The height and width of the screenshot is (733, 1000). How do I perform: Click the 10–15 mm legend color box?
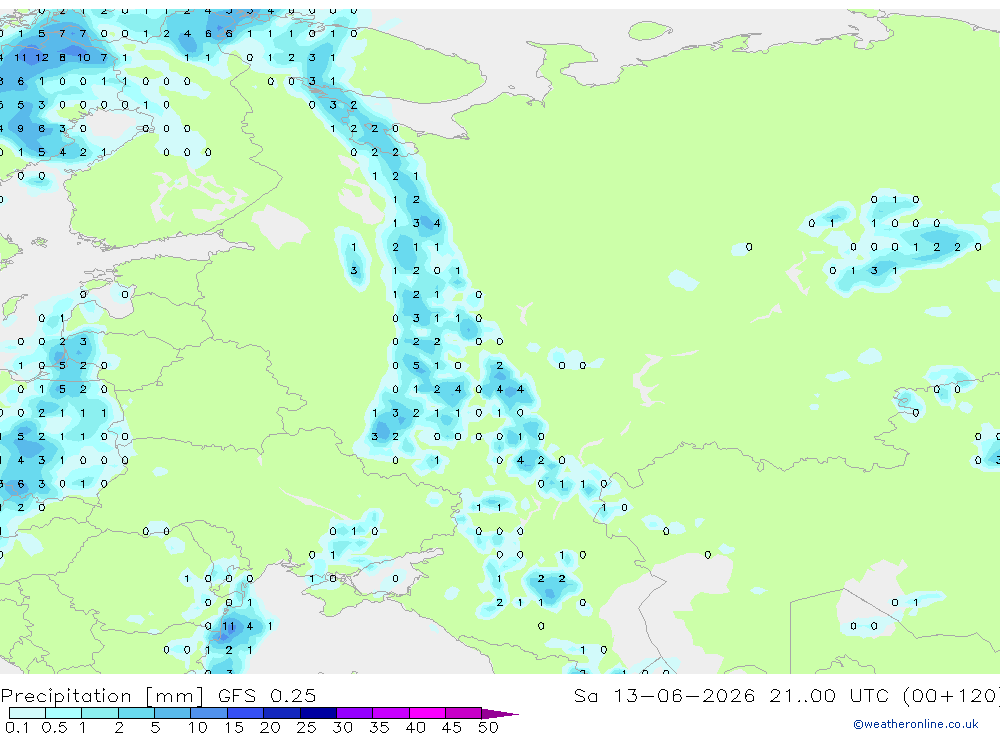[x=209, y=713]
